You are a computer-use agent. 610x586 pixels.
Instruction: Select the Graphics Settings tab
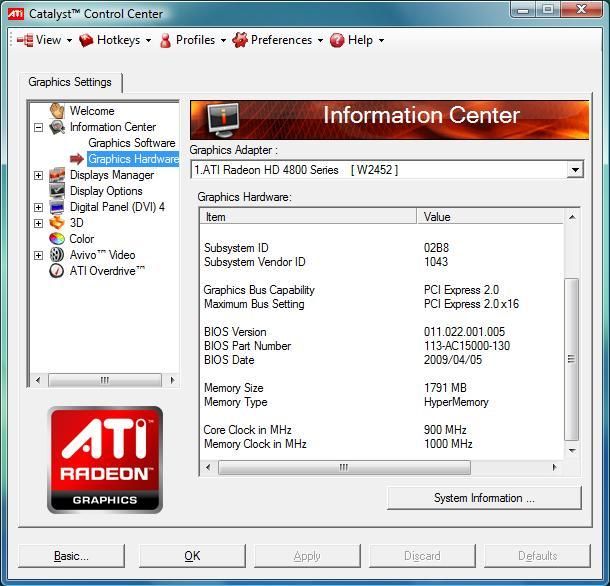(x=70, y=82)
